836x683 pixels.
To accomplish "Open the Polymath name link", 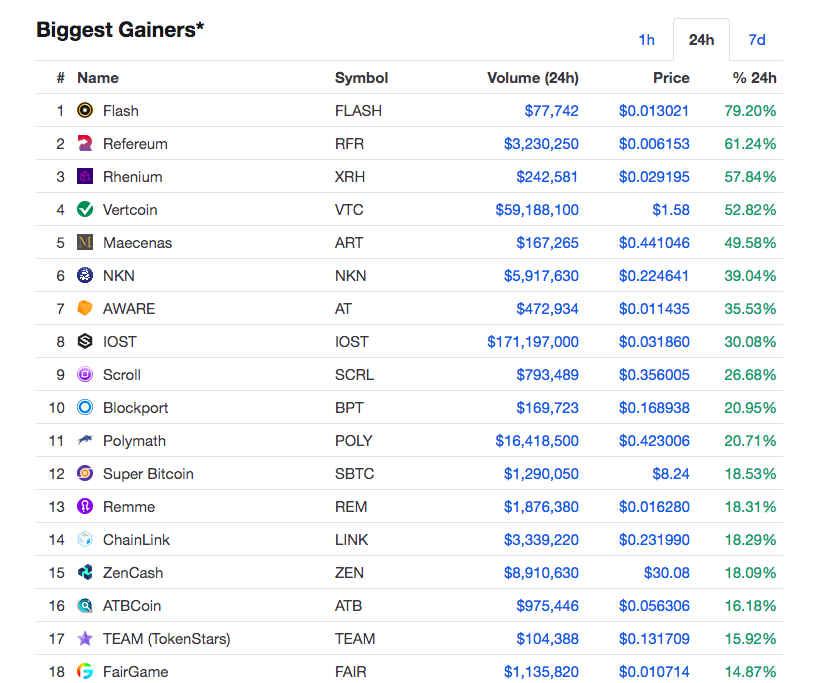I will (134, 441).
